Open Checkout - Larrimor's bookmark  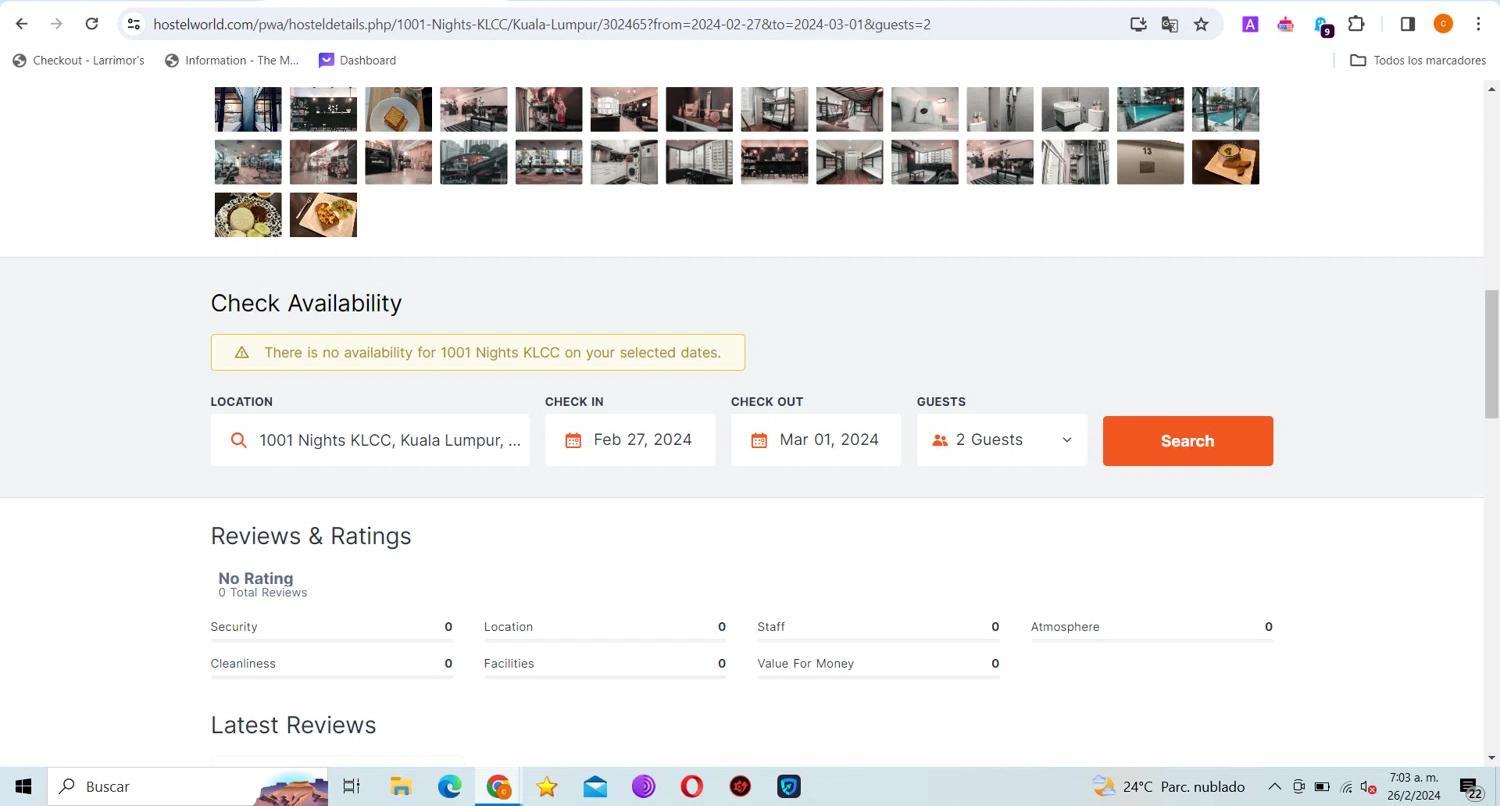click(x=78, y=60)
